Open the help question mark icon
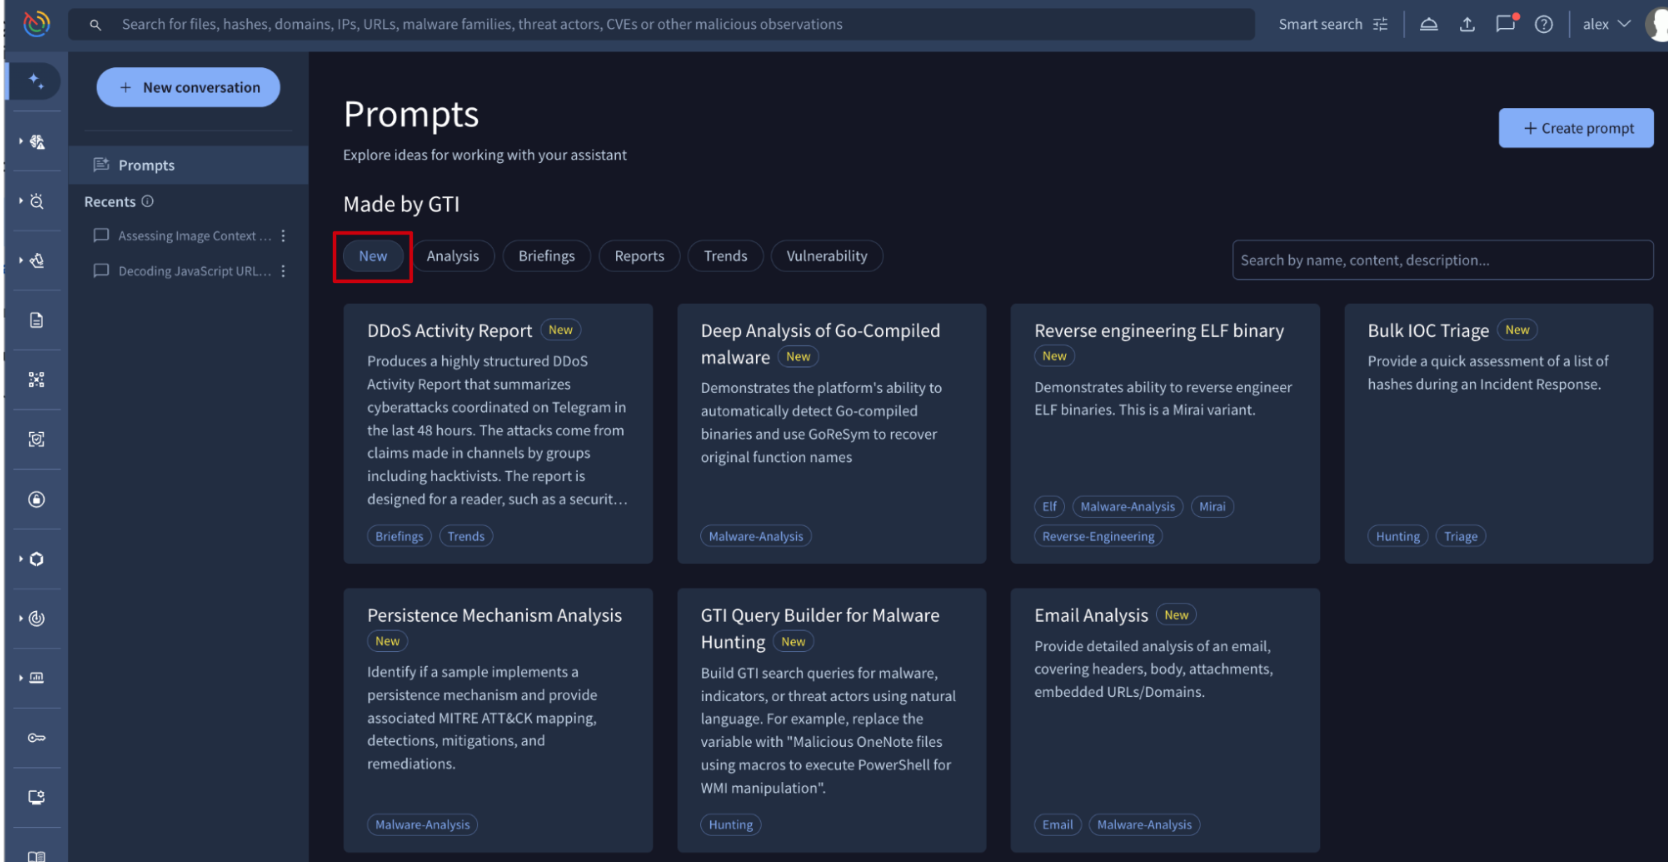Viewport: 1668px width, 862px height. coord(1544,24)
